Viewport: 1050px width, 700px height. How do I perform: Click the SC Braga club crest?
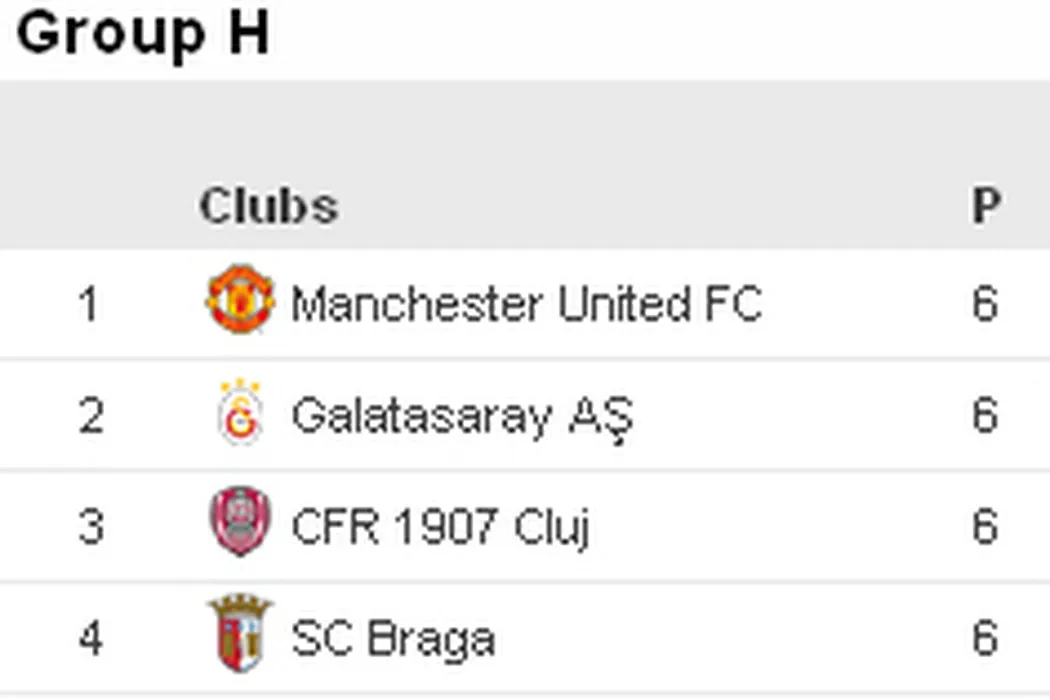tap(240, 634)
